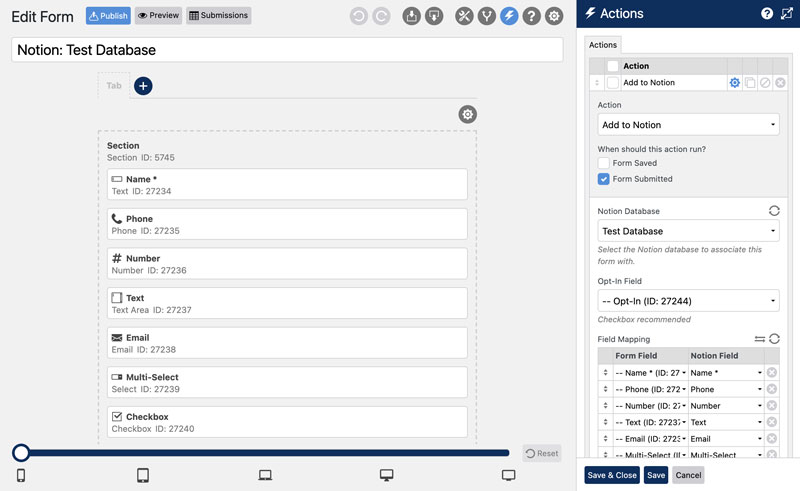The image size is (800, 491).
Task: Click Save & Close button
Action: [x=612, y=475]
